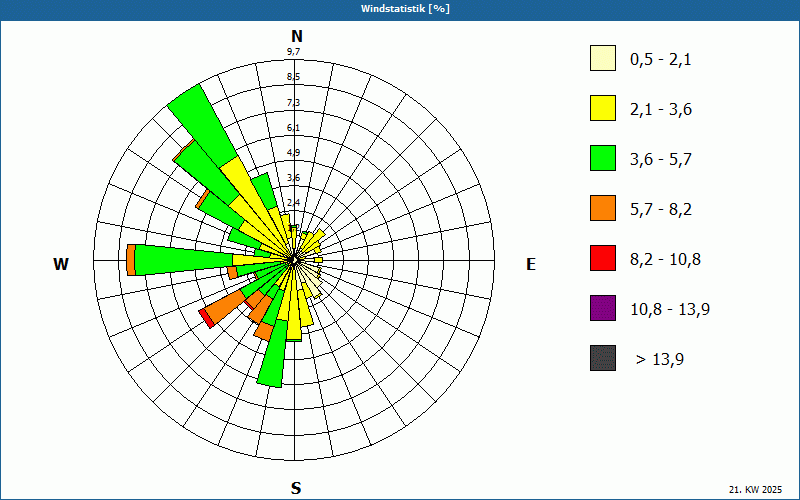This screenshot has width=800, height=500.
Task: Click the green 3,6 - 5,7 legend swatch
Action: pos(603,158)
